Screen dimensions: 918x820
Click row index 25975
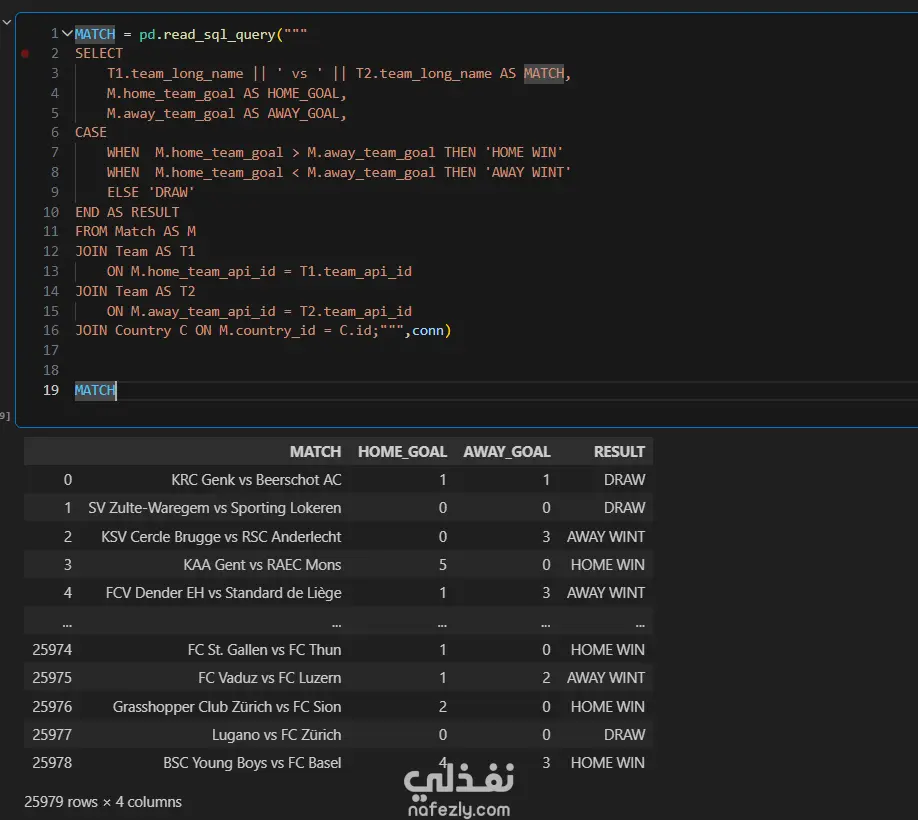(52, 678)
